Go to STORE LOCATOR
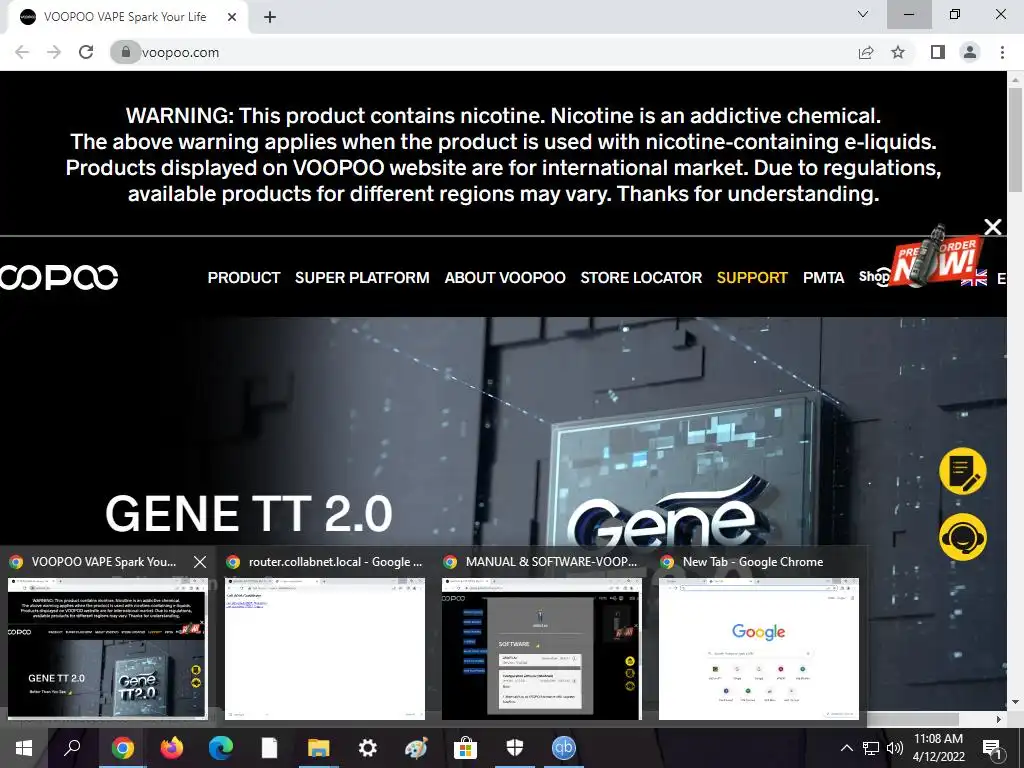The width and height of the screenshot is (1024, 768). click(x=641, y=278)
